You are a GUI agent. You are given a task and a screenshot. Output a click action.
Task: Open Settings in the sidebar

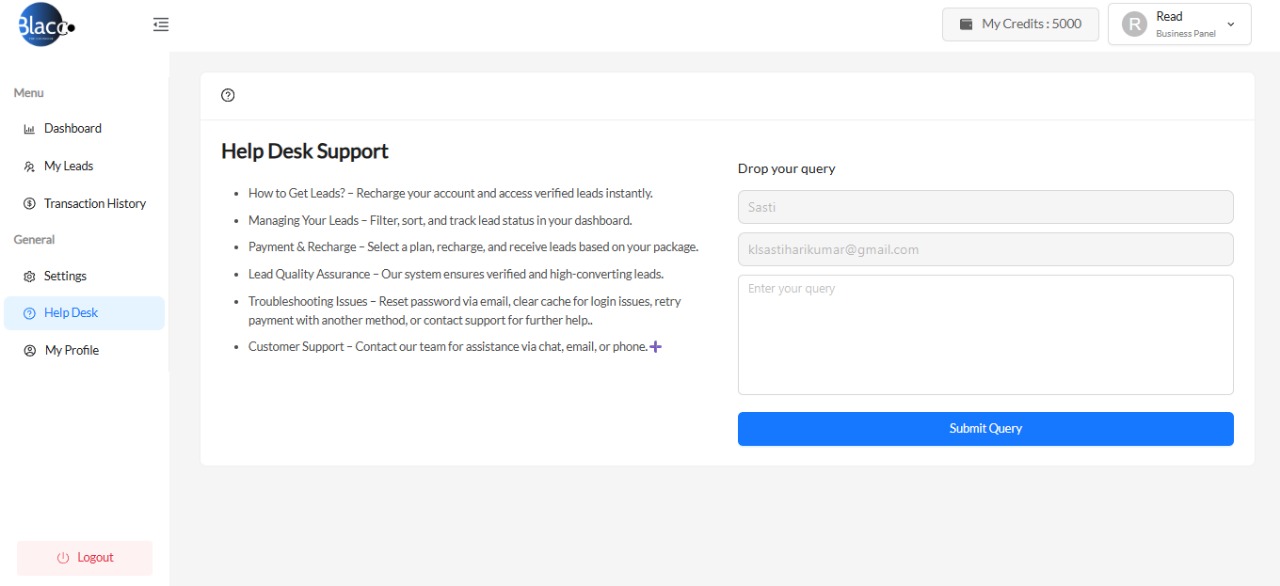(x=85, y=276)
